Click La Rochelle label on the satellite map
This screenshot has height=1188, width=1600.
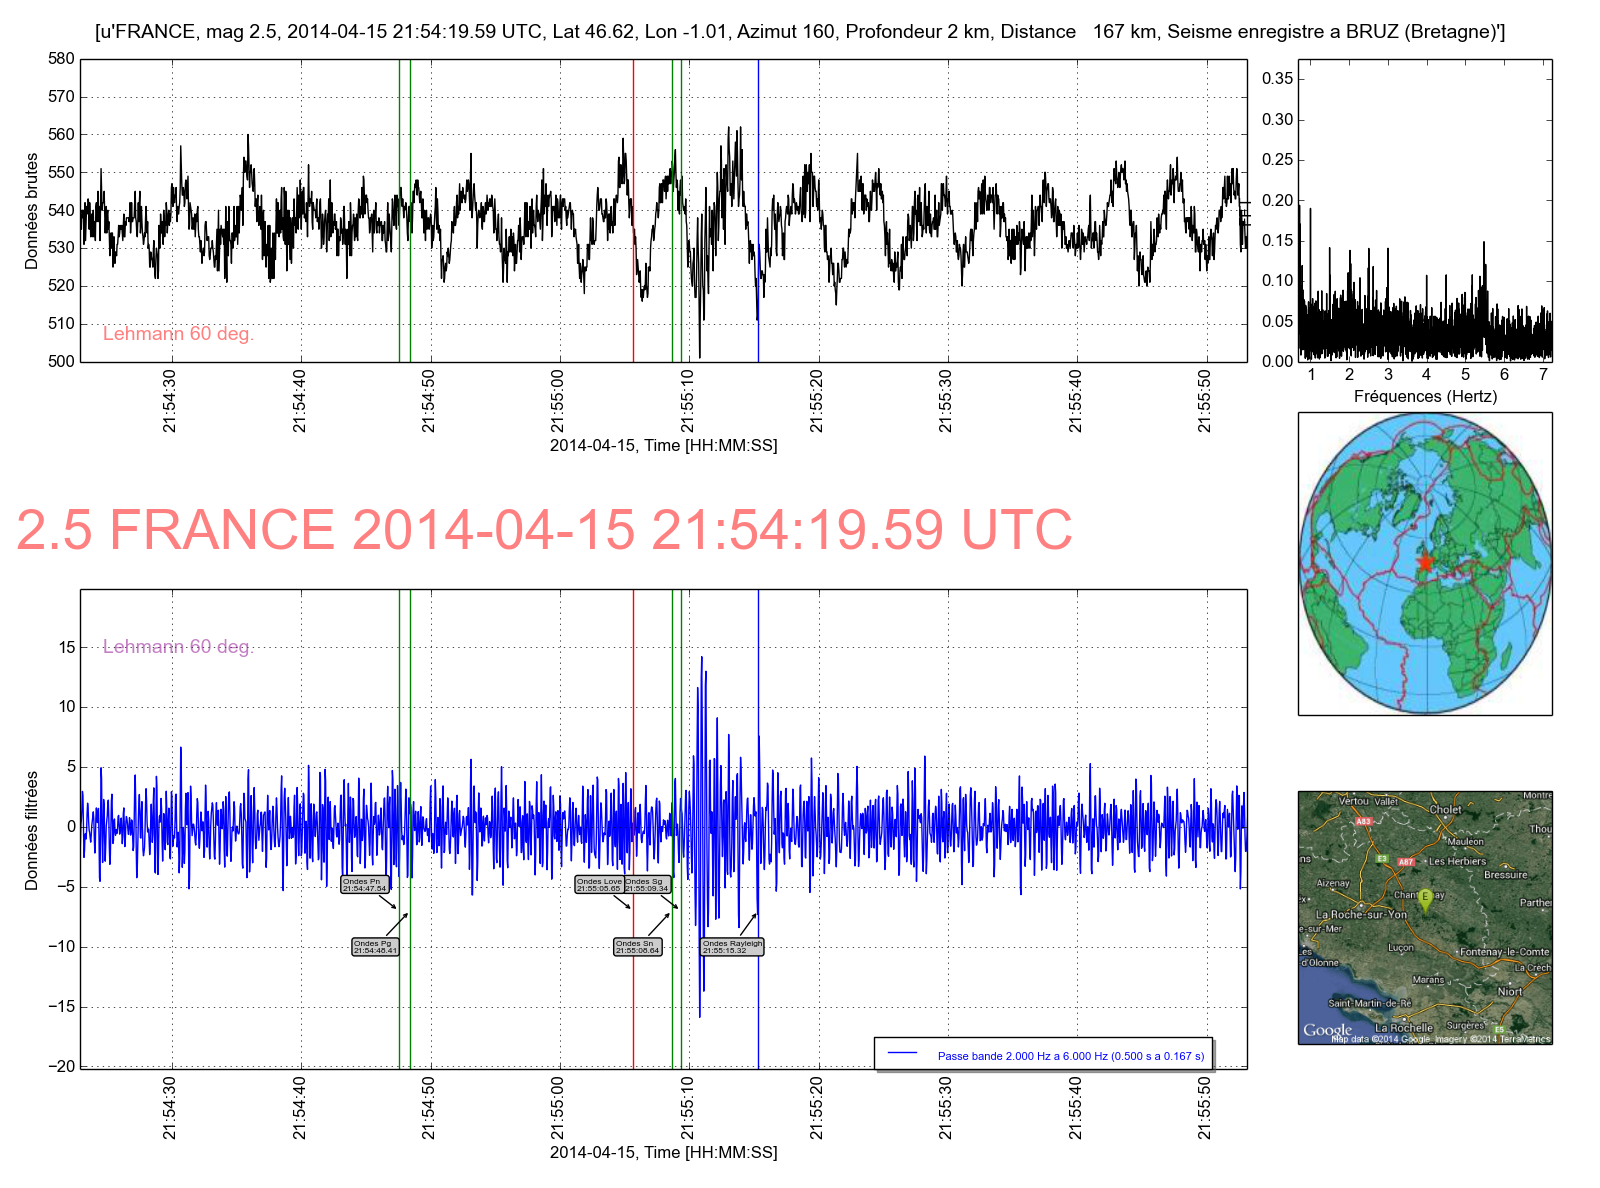1403,1027
